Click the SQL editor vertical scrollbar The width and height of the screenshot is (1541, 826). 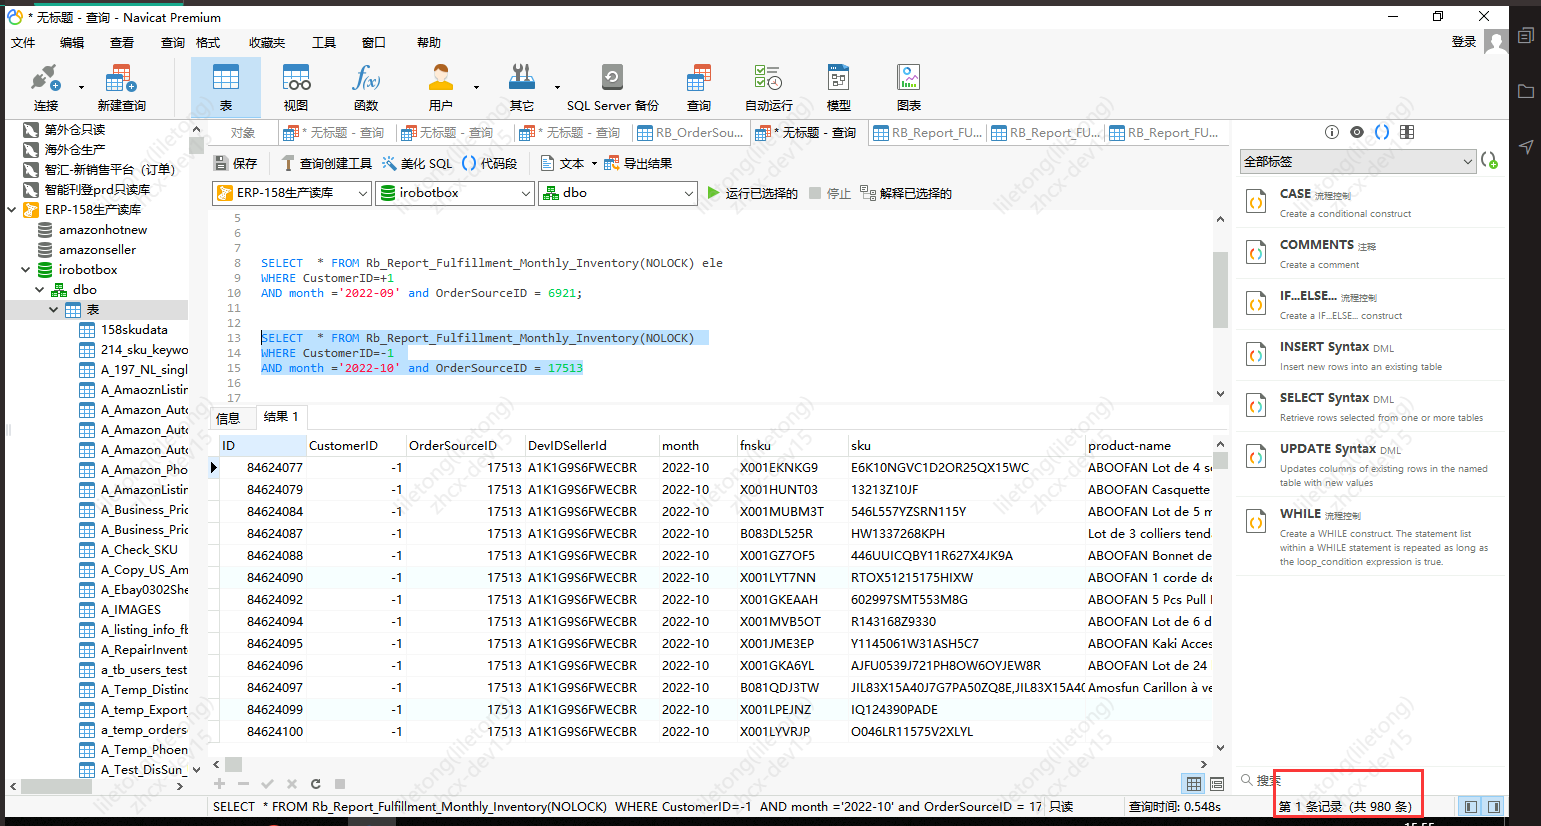(1220, 290)
